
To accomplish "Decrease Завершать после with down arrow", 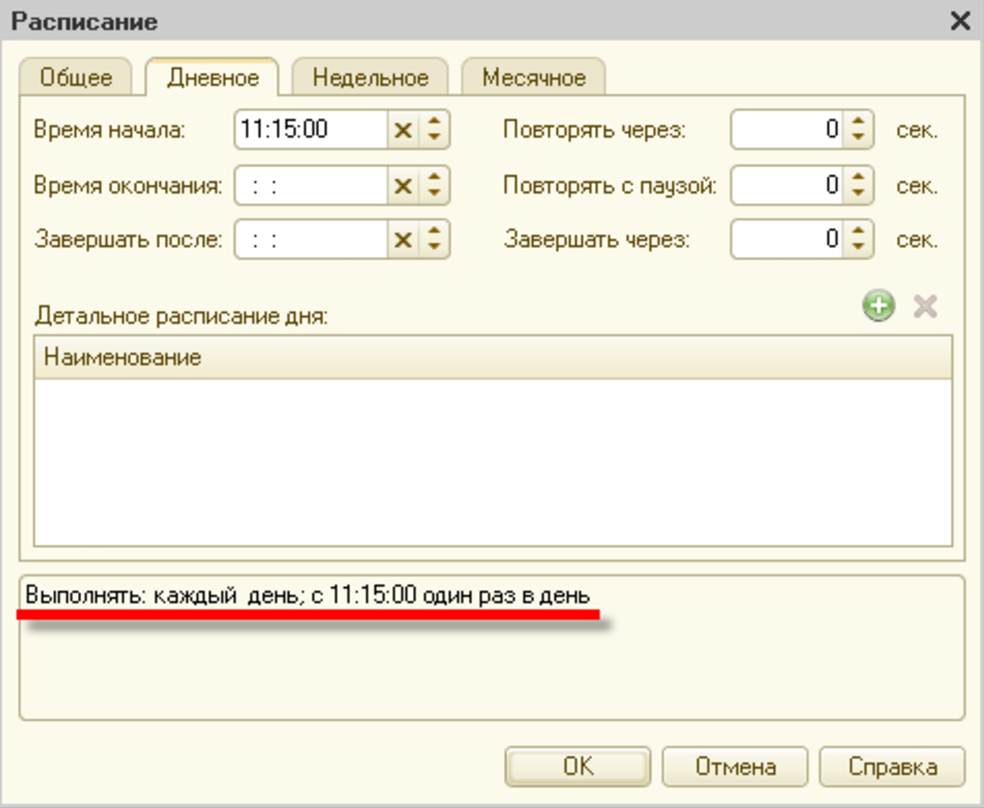I will pyautogui.click(x=434, y=247).
